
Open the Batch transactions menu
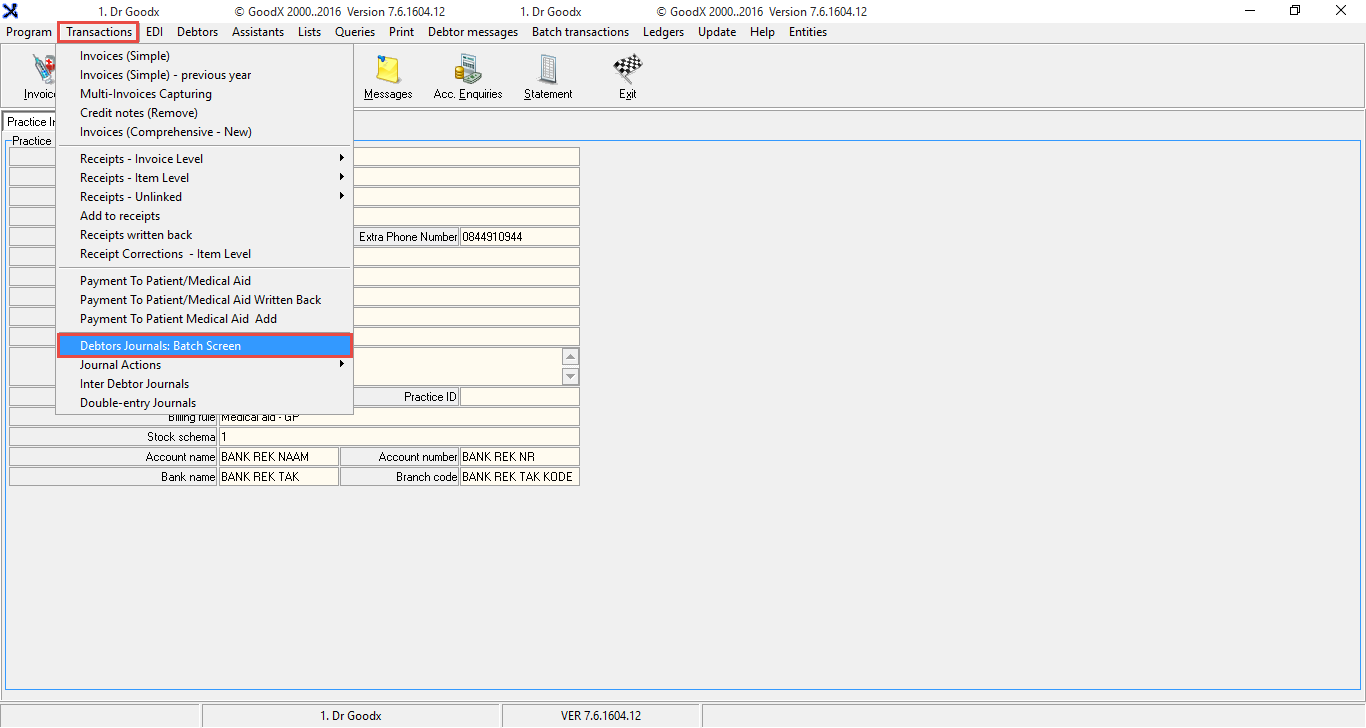[580, 32]
